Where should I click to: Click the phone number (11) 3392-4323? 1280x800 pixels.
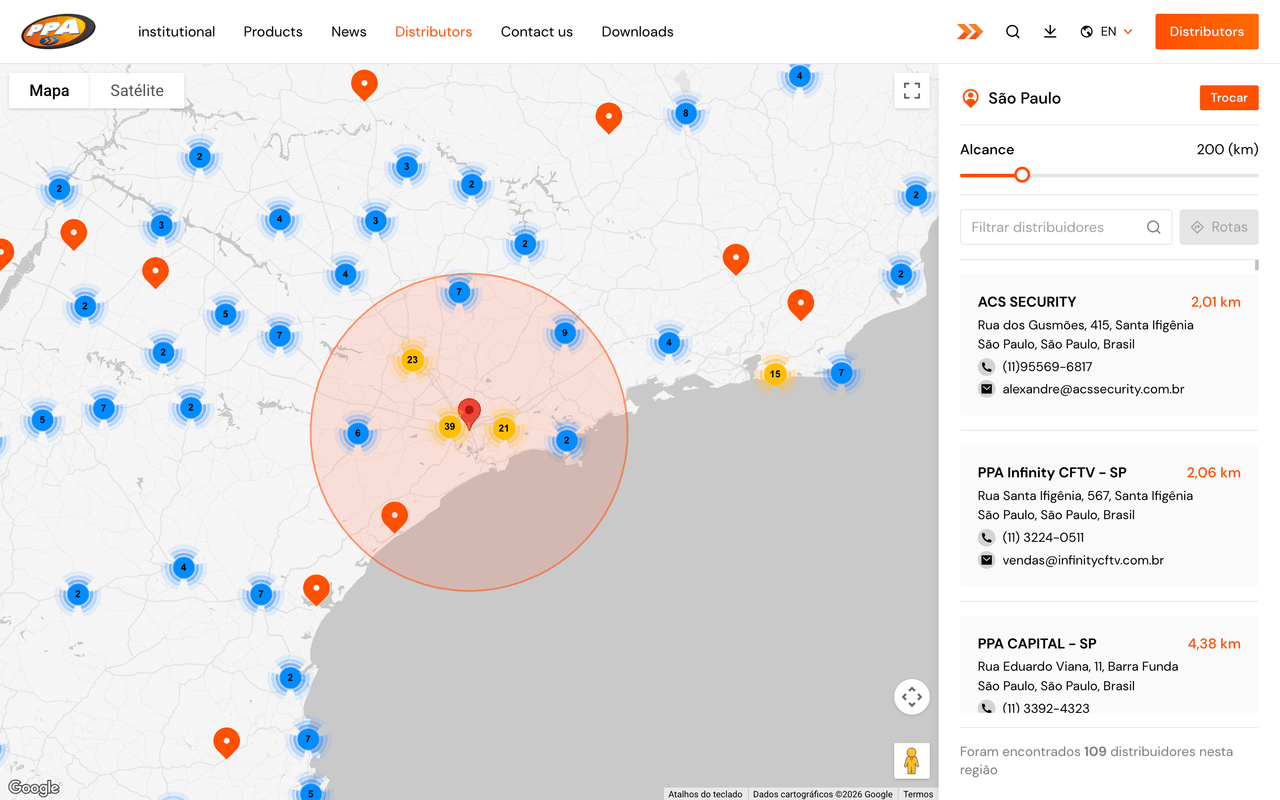[1046, 708]
